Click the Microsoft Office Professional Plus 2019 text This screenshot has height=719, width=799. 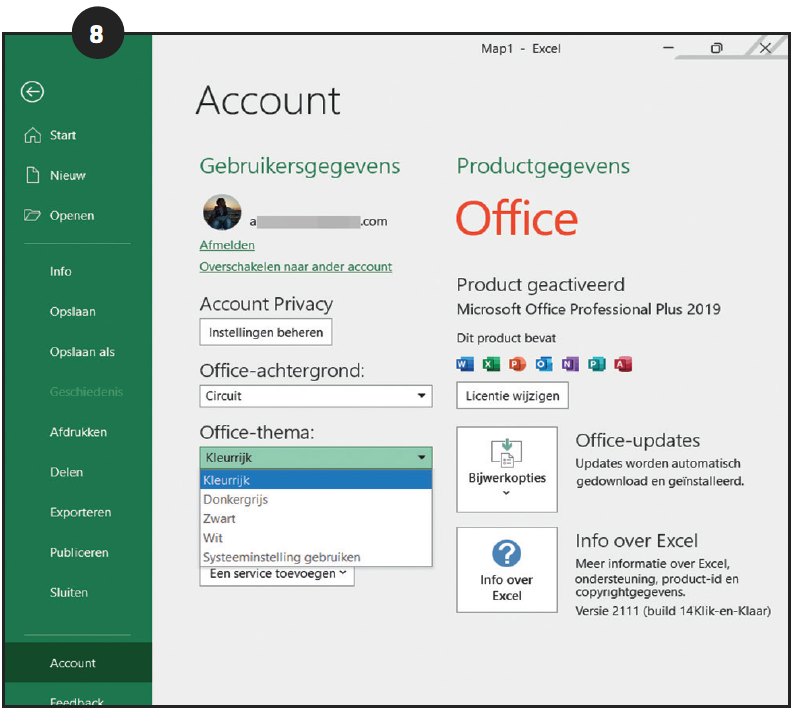click(x=589, y=309)
